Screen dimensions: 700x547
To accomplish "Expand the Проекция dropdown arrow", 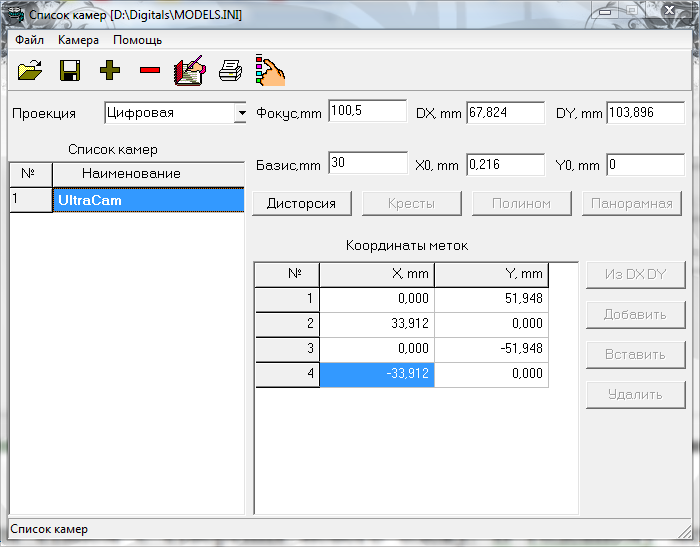I will [241, 113].
